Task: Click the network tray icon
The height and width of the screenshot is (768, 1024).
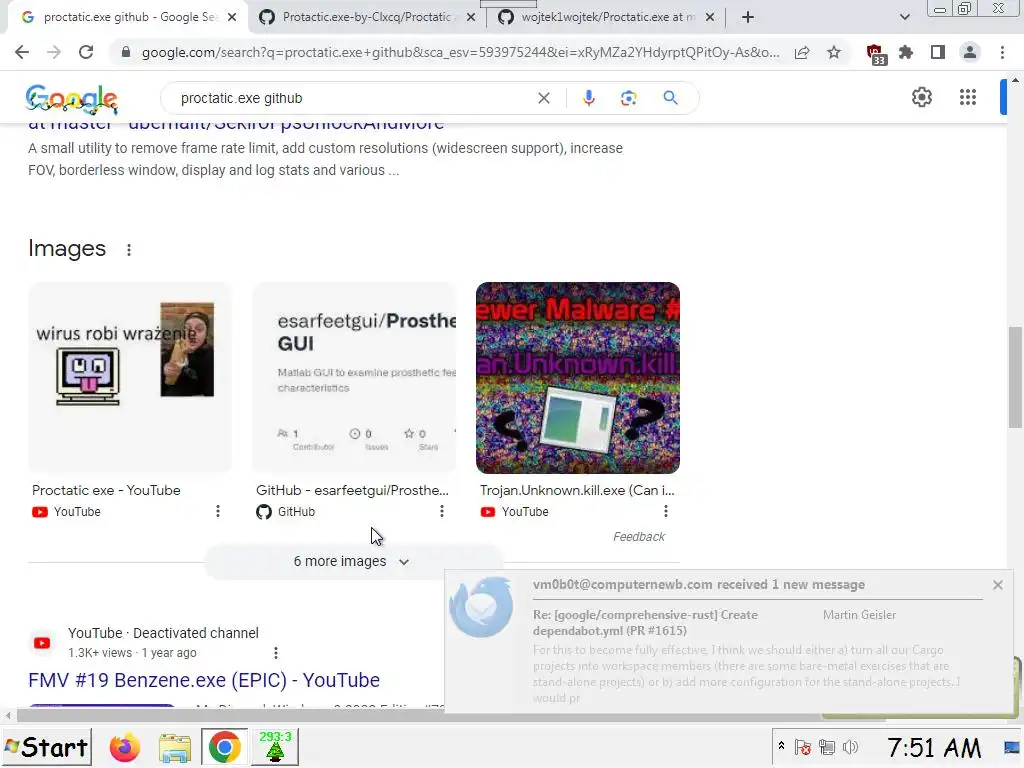Action: coord(827,748)
